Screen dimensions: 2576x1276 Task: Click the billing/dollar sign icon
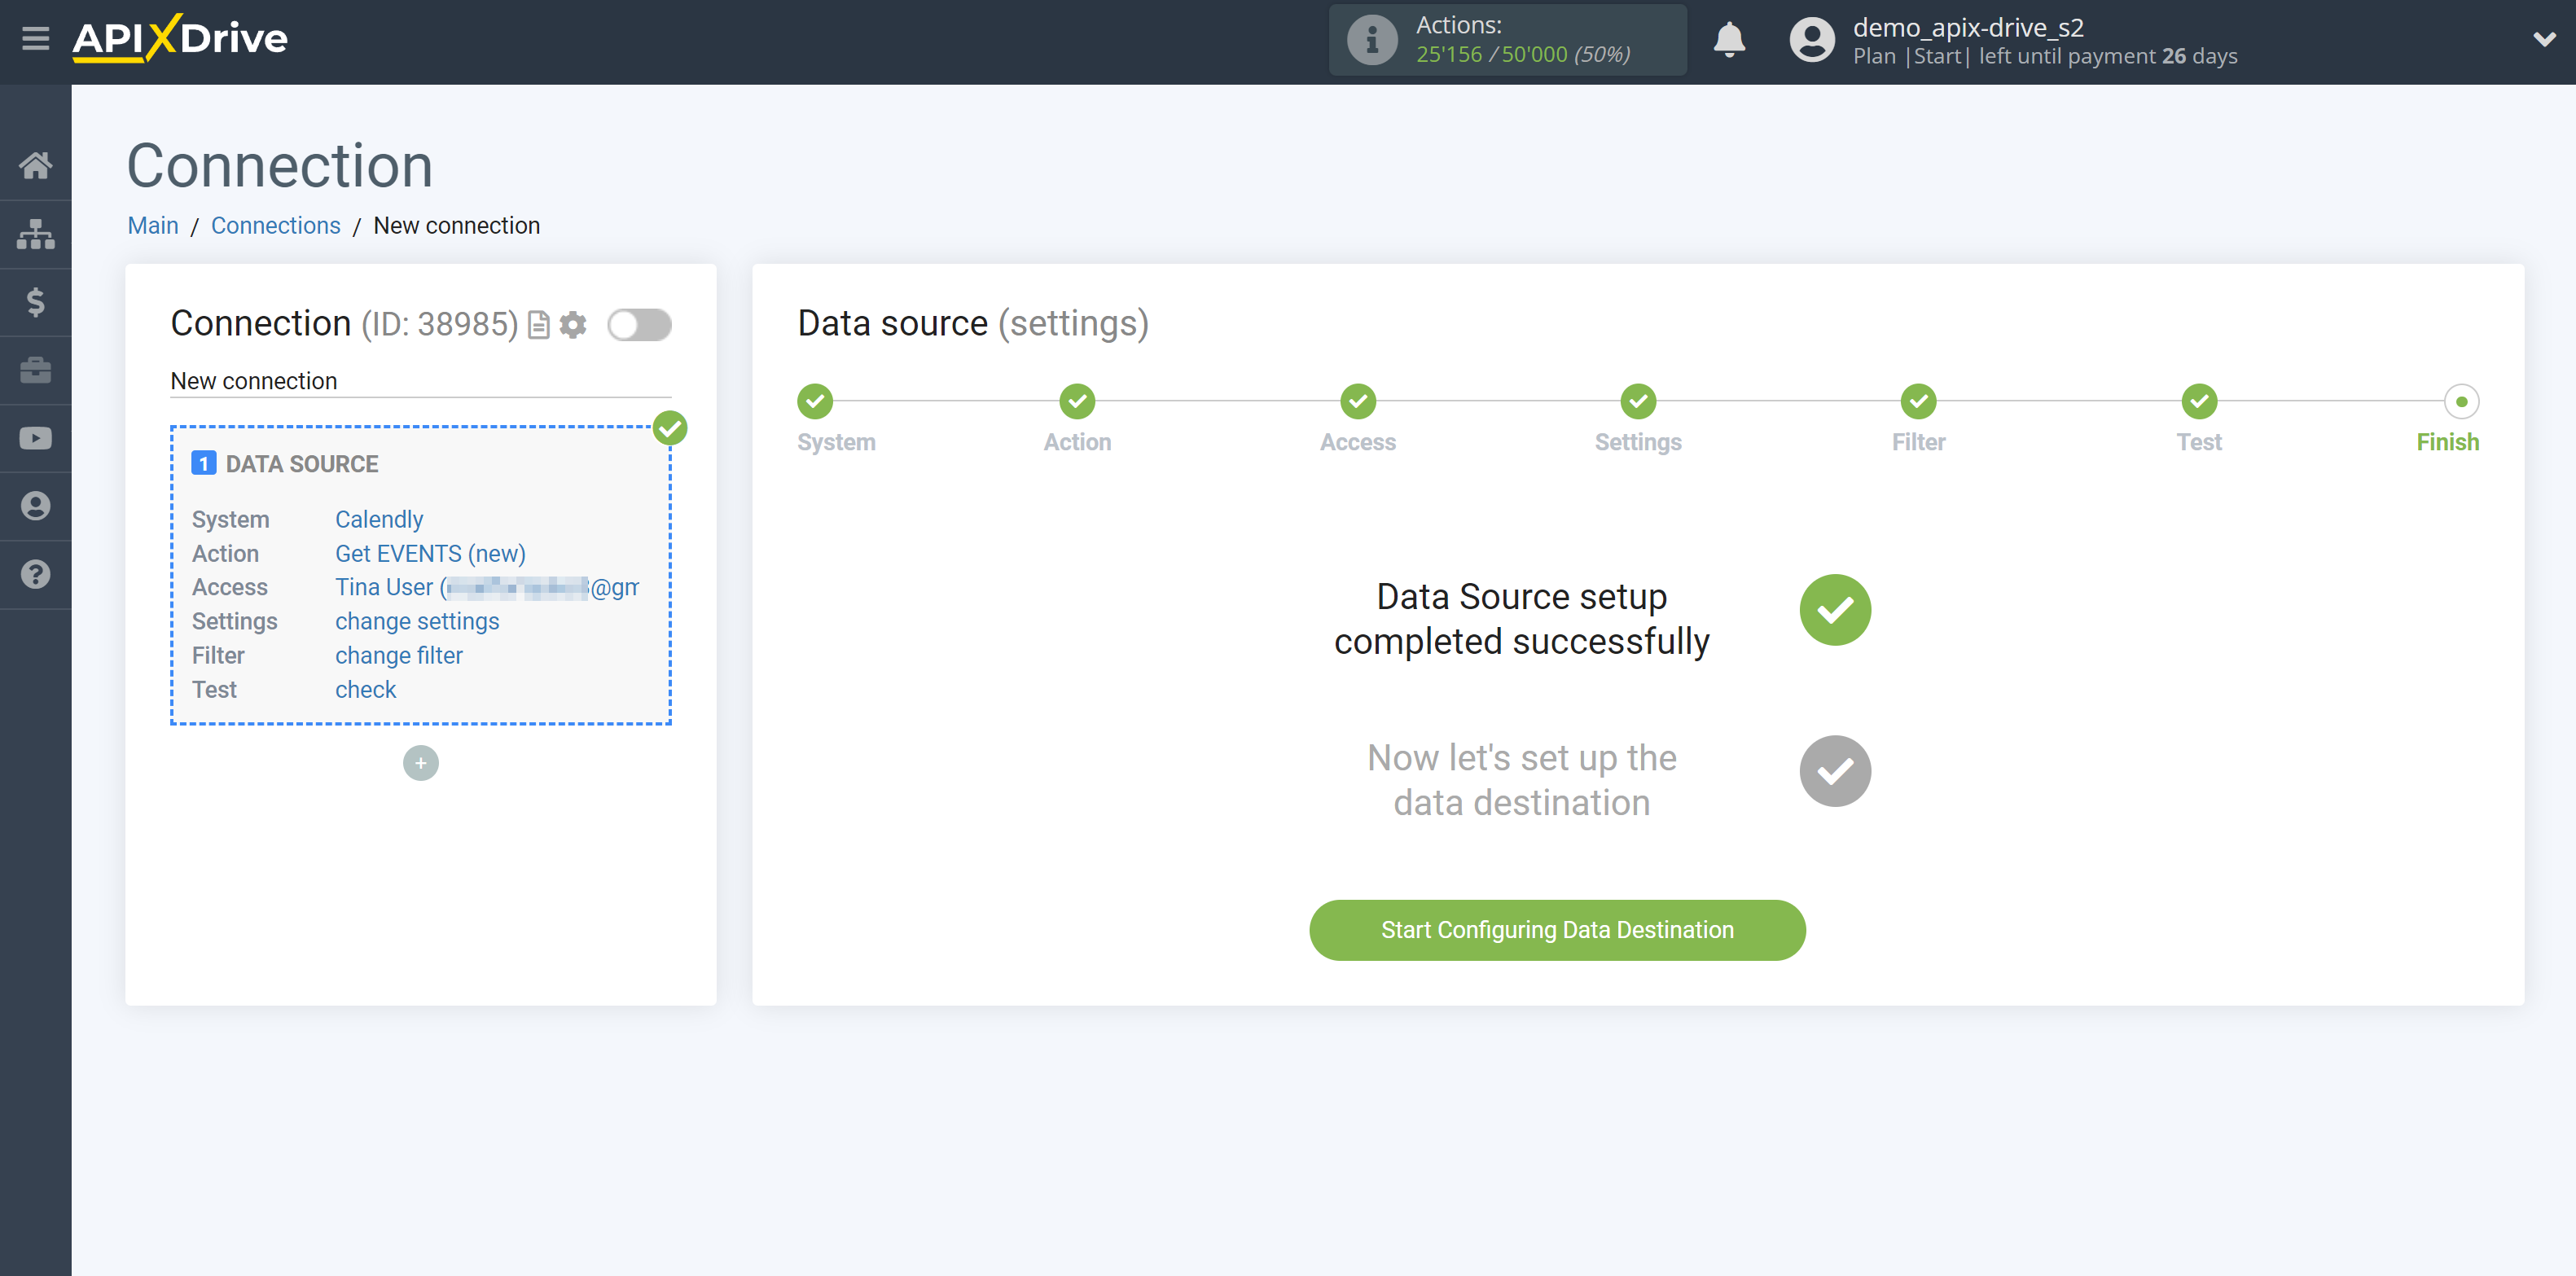tap(36, 302)
